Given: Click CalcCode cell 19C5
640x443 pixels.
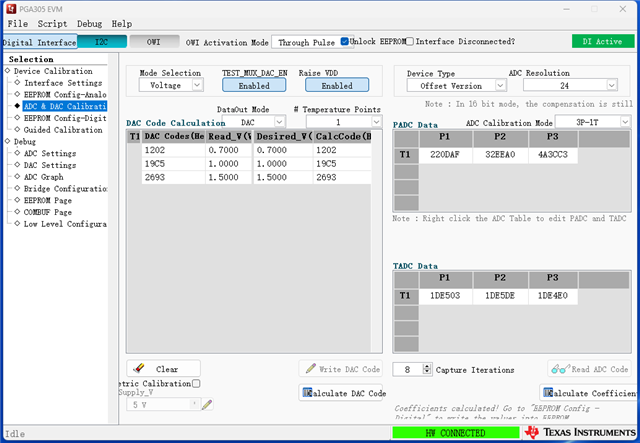Looking at the screenshot, I should [342, 163].
